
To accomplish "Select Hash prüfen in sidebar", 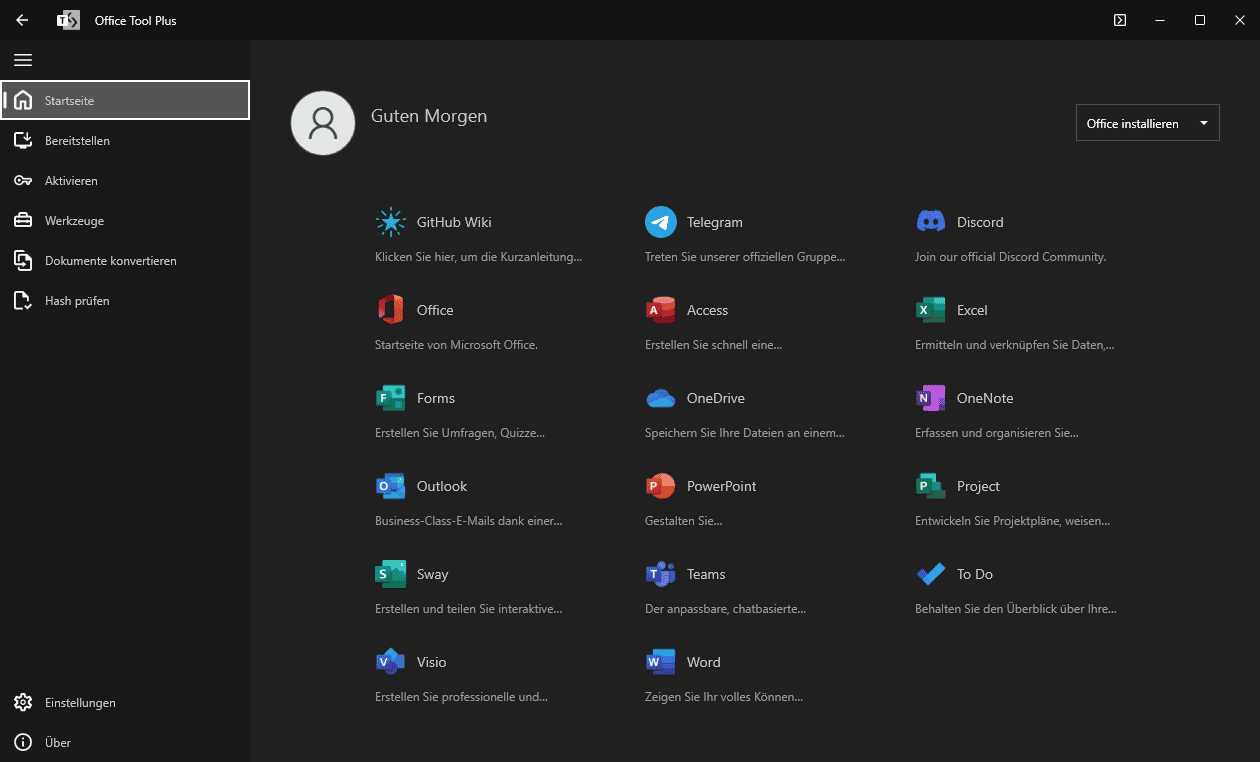I will 125,301.
